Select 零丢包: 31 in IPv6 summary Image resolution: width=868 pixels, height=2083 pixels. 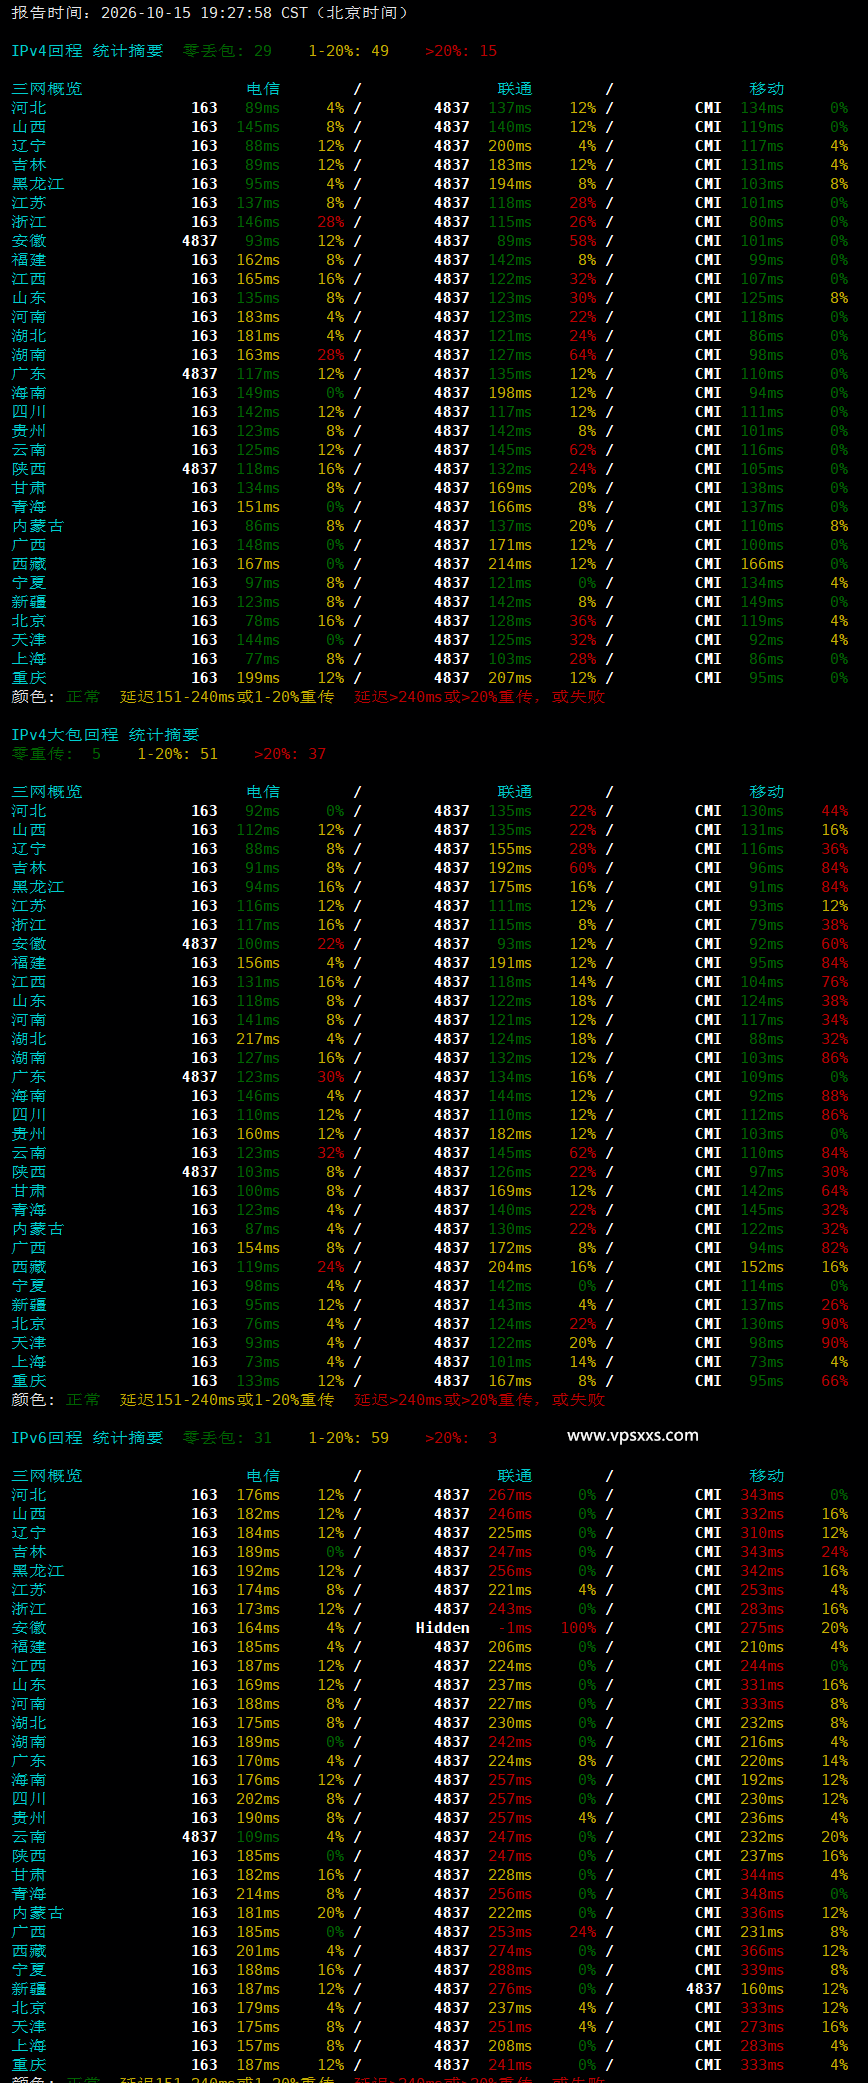227,1438
